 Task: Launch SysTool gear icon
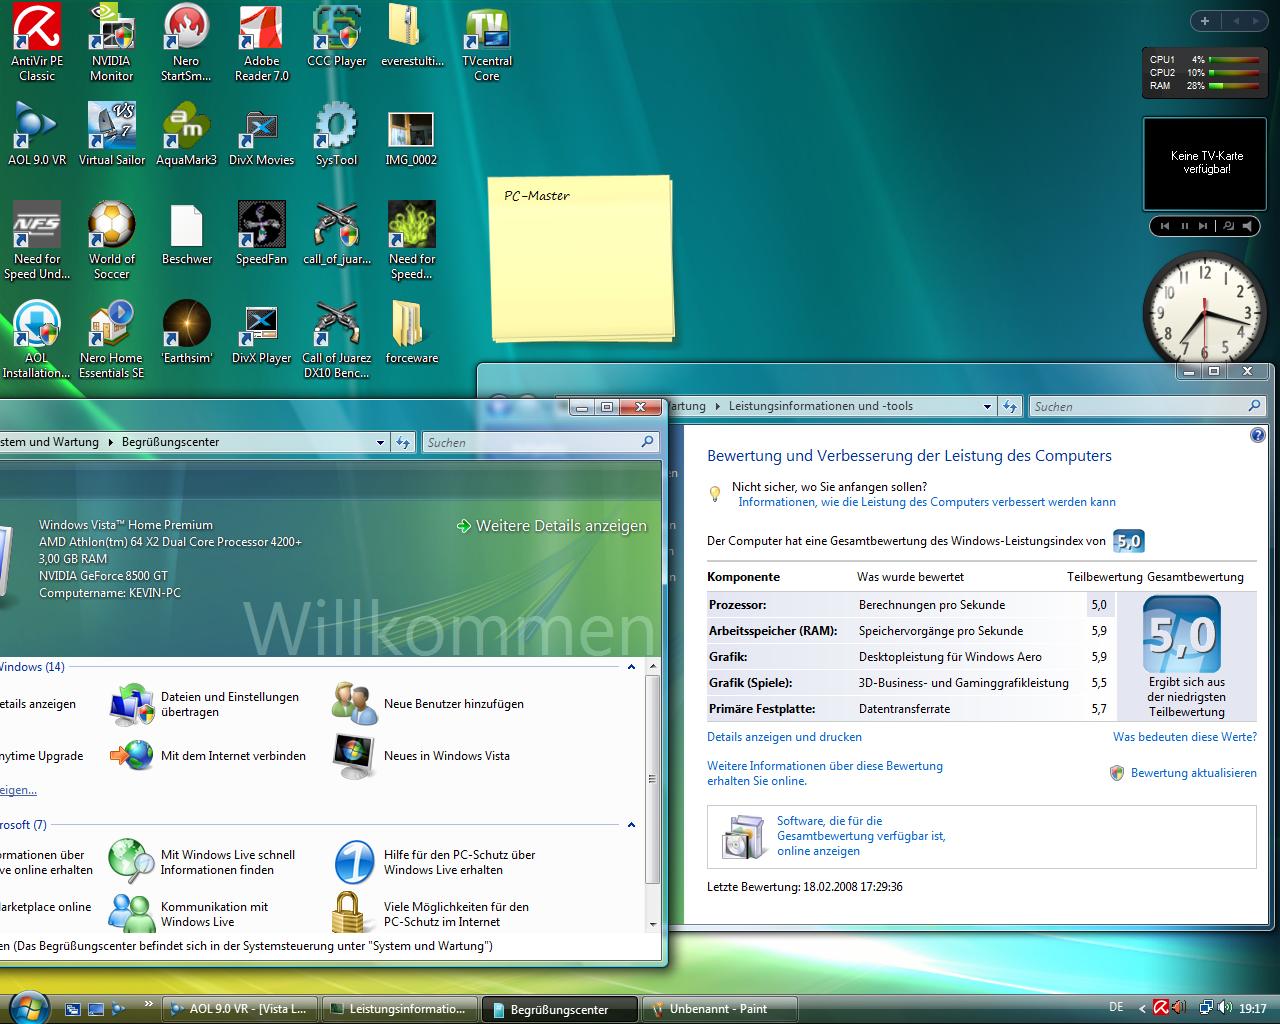pos(336,134)
